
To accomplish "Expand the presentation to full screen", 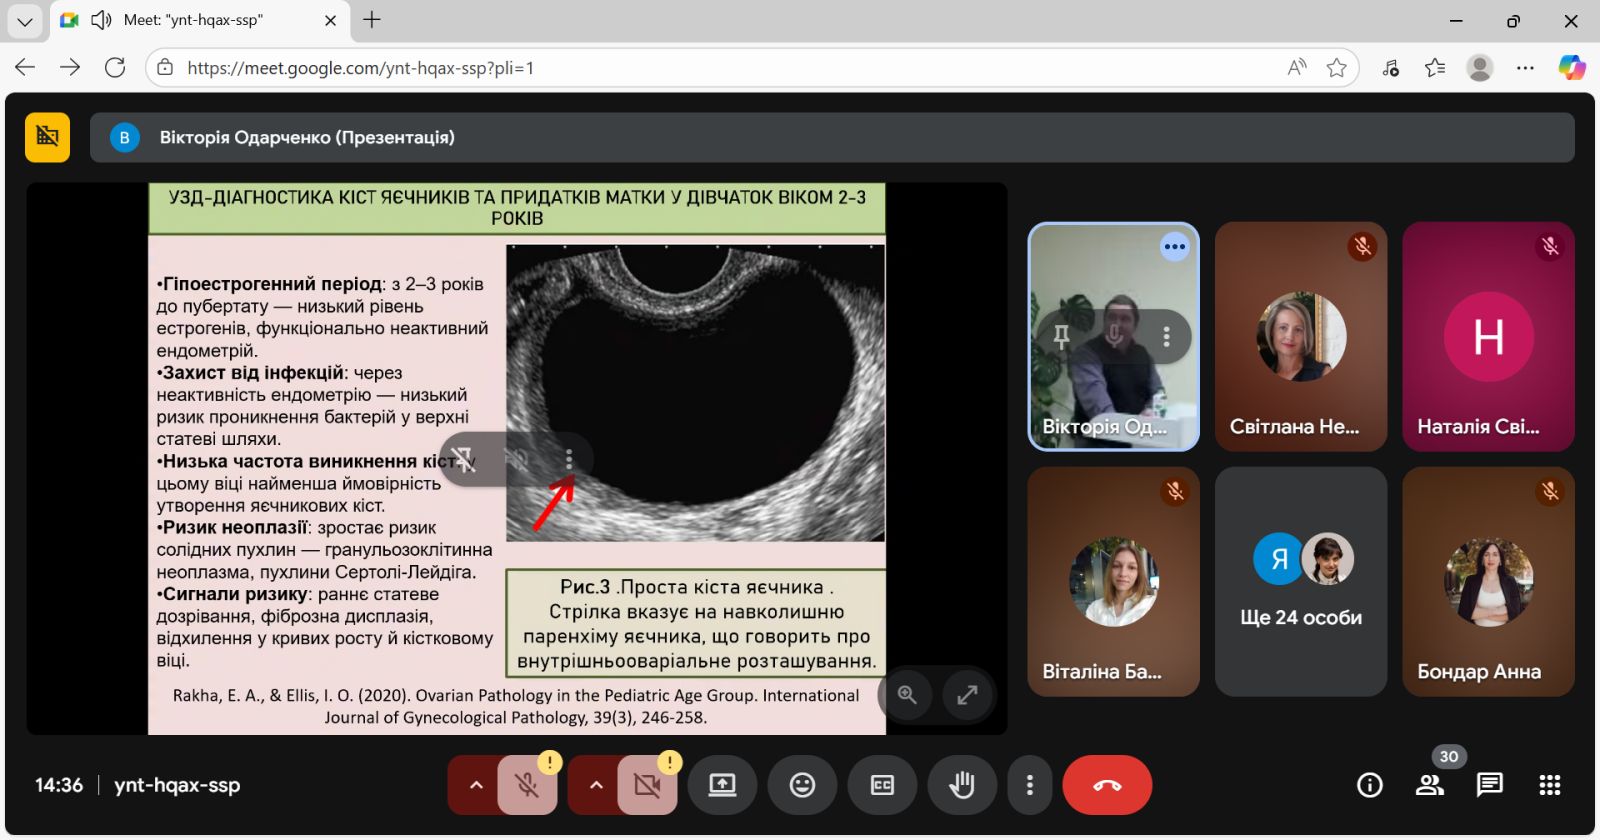I will 967,694.
